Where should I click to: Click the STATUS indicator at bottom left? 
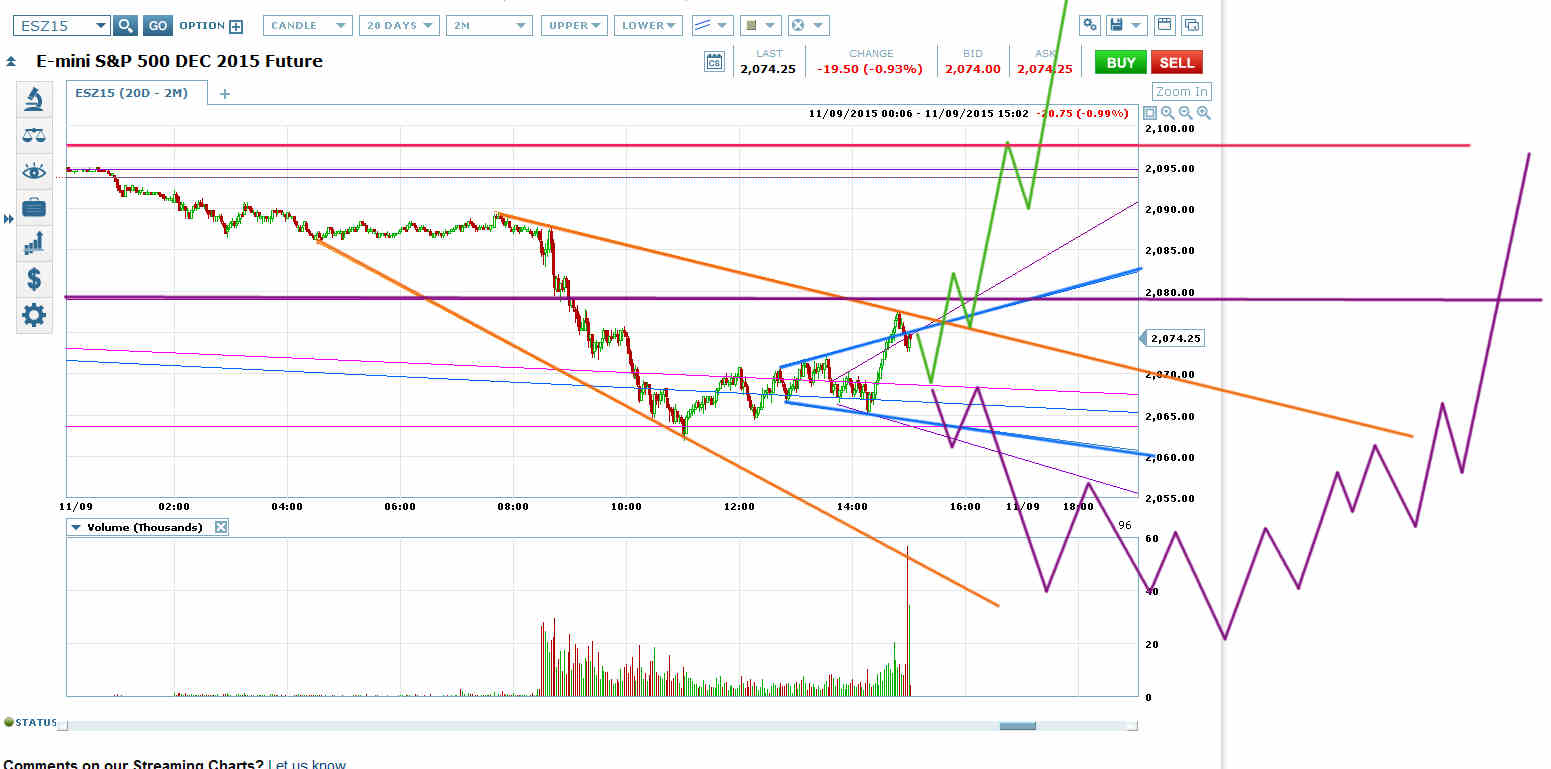pyautogui.click(x=30, y=722)
